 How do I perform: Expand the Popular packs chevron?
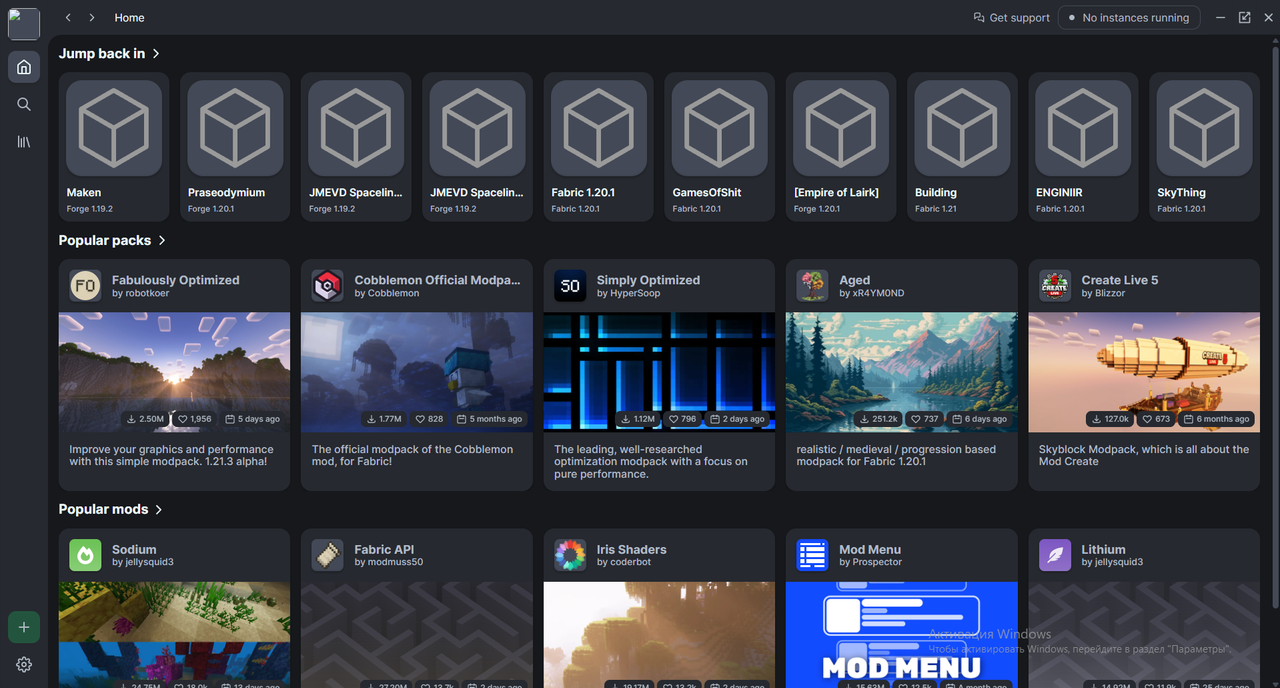[x=162, y=241]
